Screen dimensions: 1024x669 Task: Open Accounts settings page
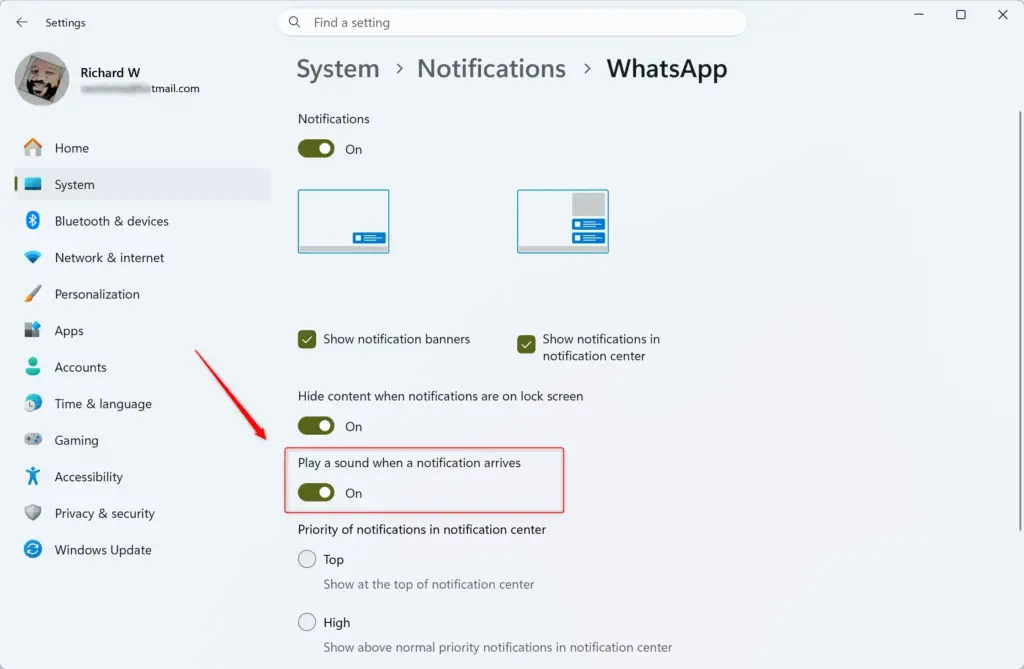pos(142,367)
